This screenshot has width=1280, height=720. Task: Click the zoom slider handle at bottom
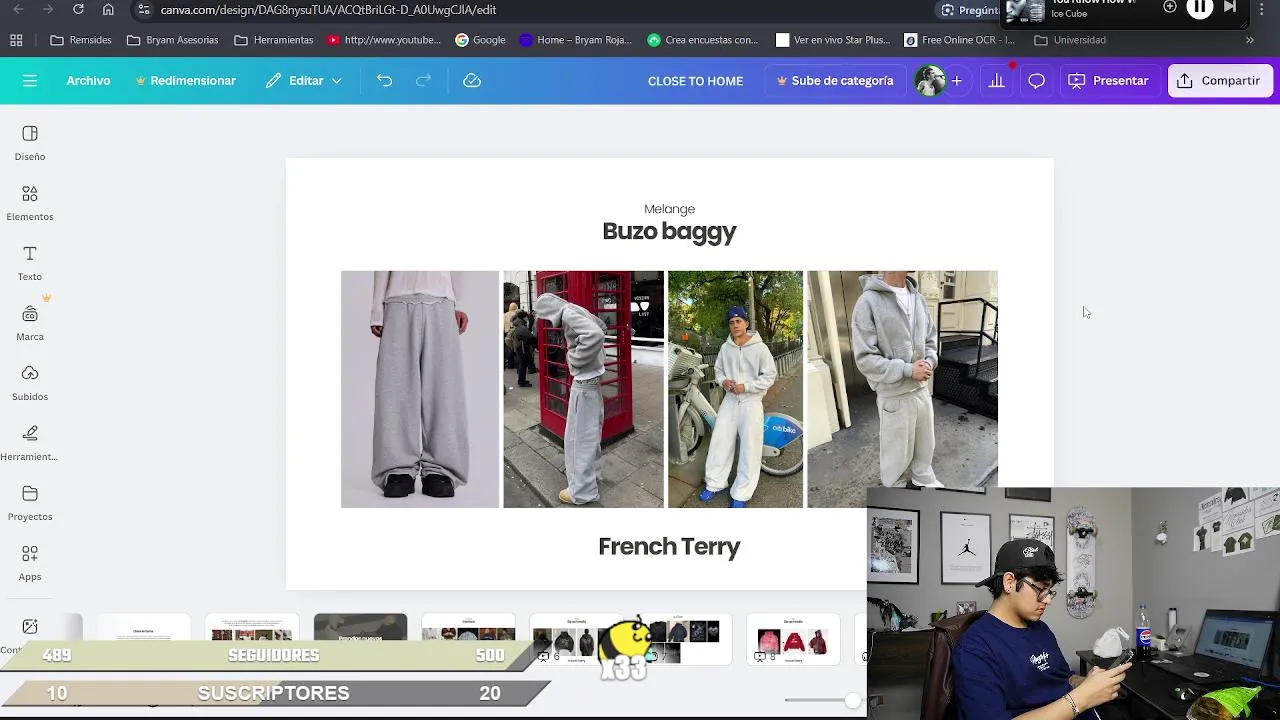point(852,700)
